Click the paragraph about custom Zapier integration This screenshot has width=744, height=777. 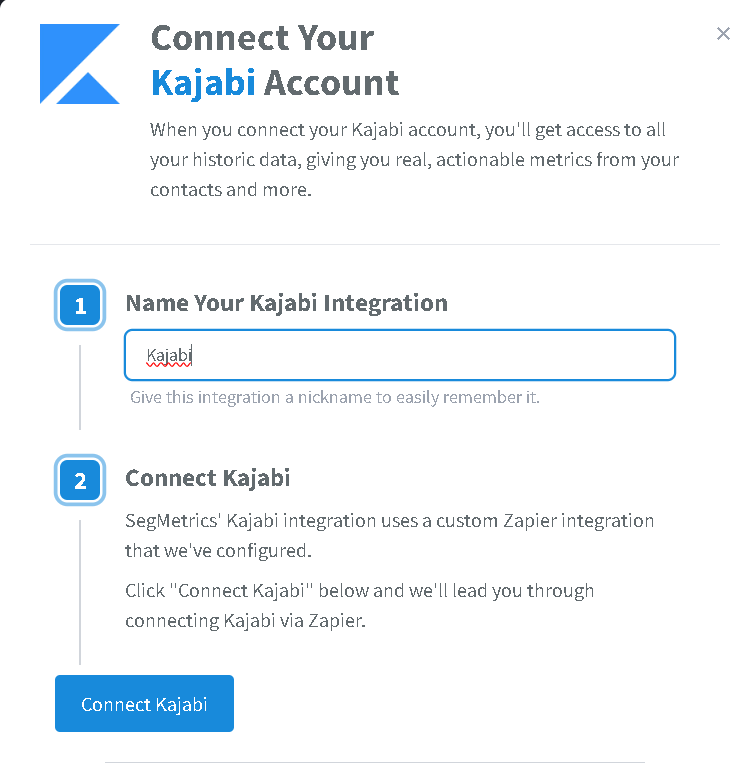click(390, 536)
